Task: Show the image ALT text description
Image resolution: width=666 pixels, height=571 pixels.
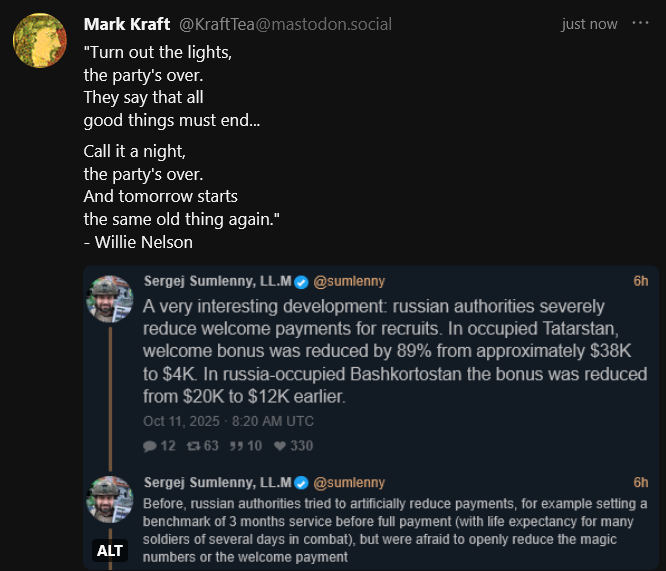Action: pyautogui.click(x=110, y=550)
